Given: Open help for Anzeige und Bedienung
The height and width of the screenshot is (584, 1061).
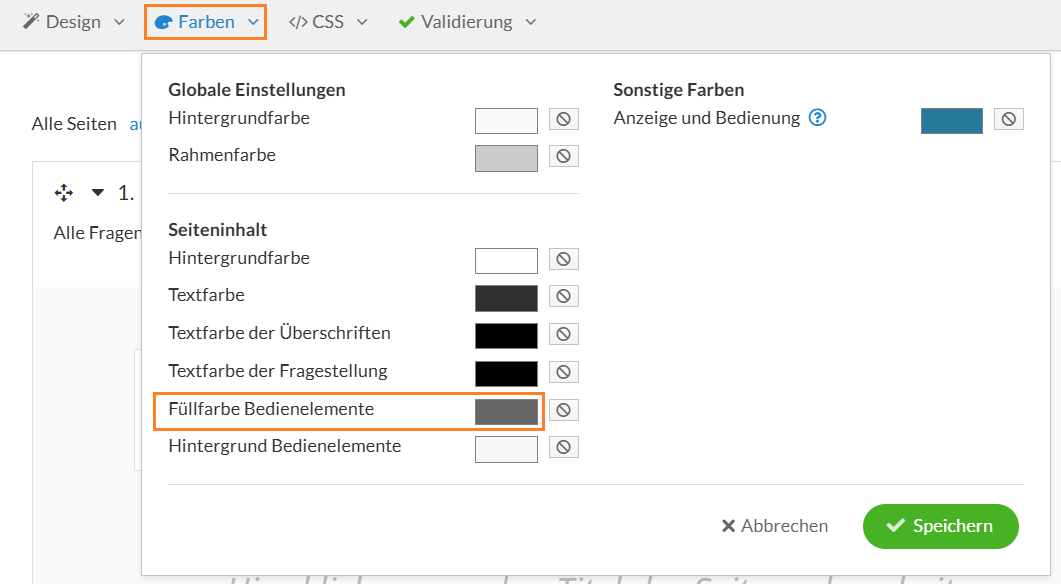Looking at the screenshot, I should (x=817, y=118).
